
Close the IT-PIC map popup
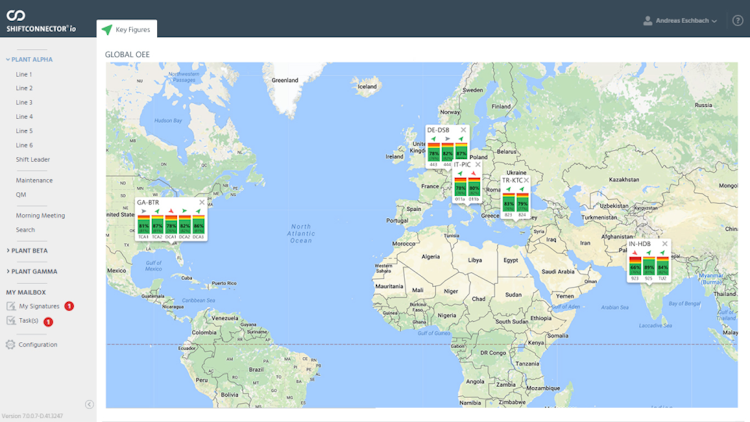pos(477,164)
